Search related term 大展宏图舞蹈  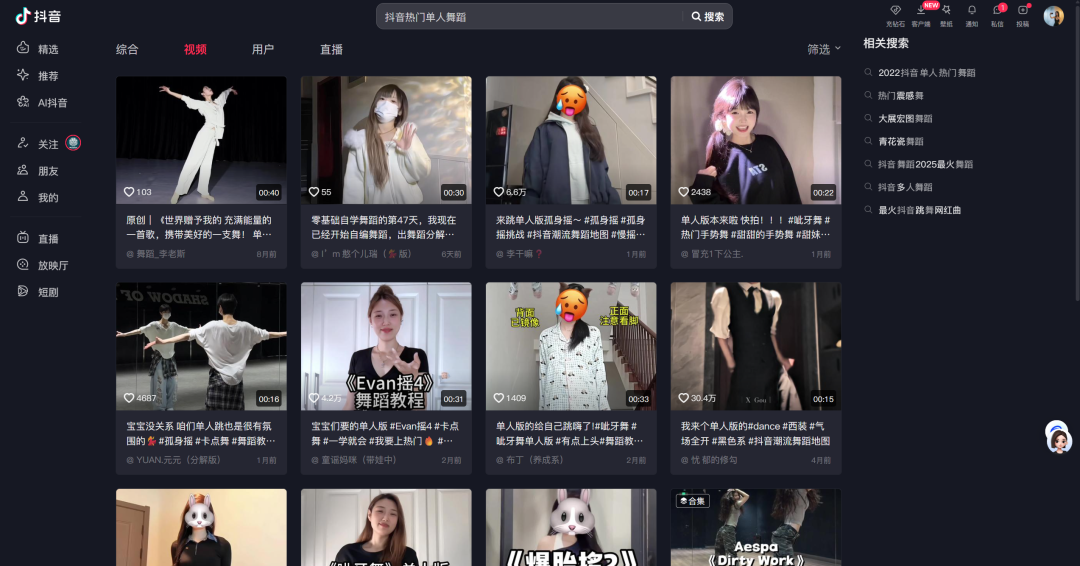tap(905, 118)
